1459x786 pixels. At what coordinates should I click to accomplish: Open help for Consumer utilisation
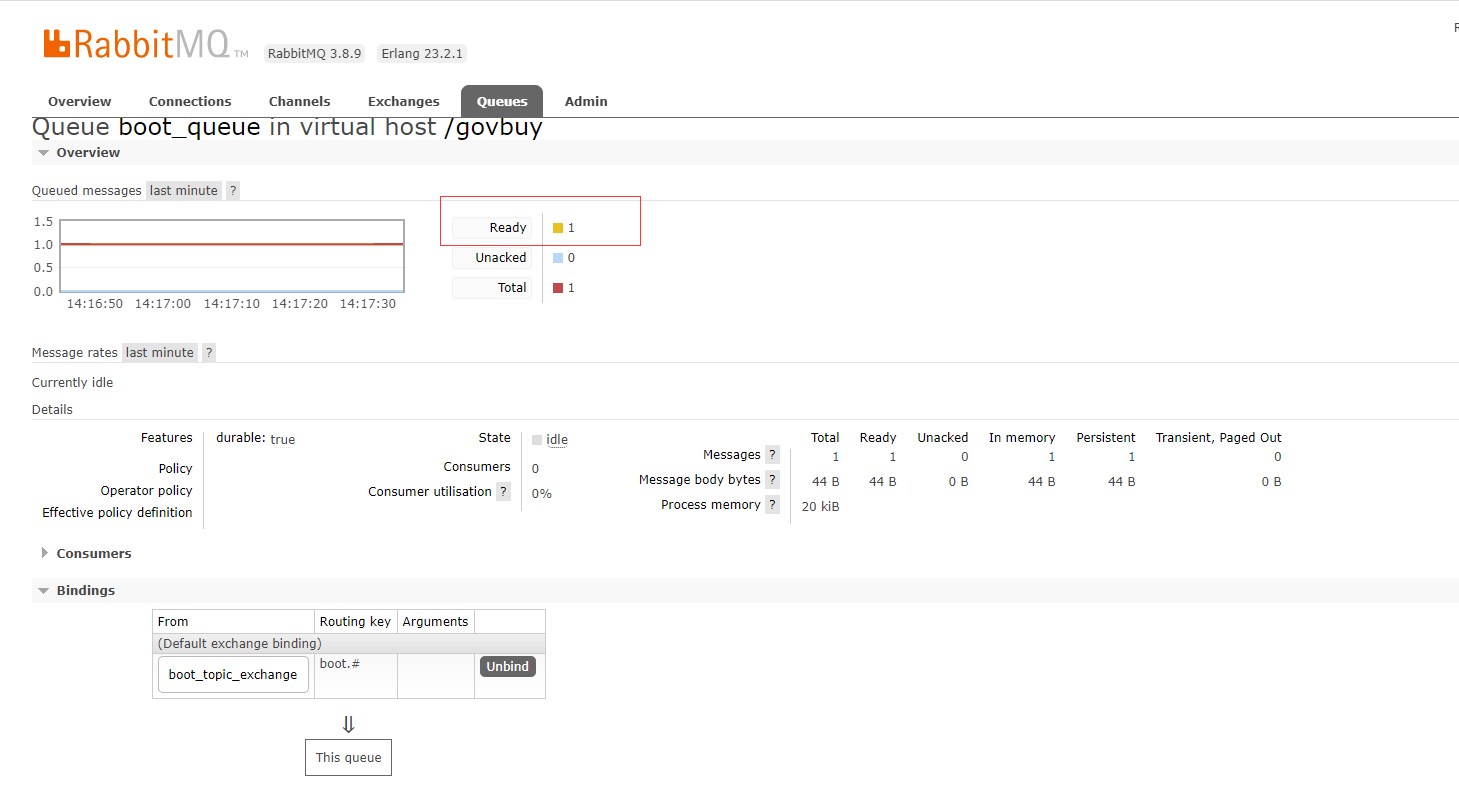click(x=503, y=492)
